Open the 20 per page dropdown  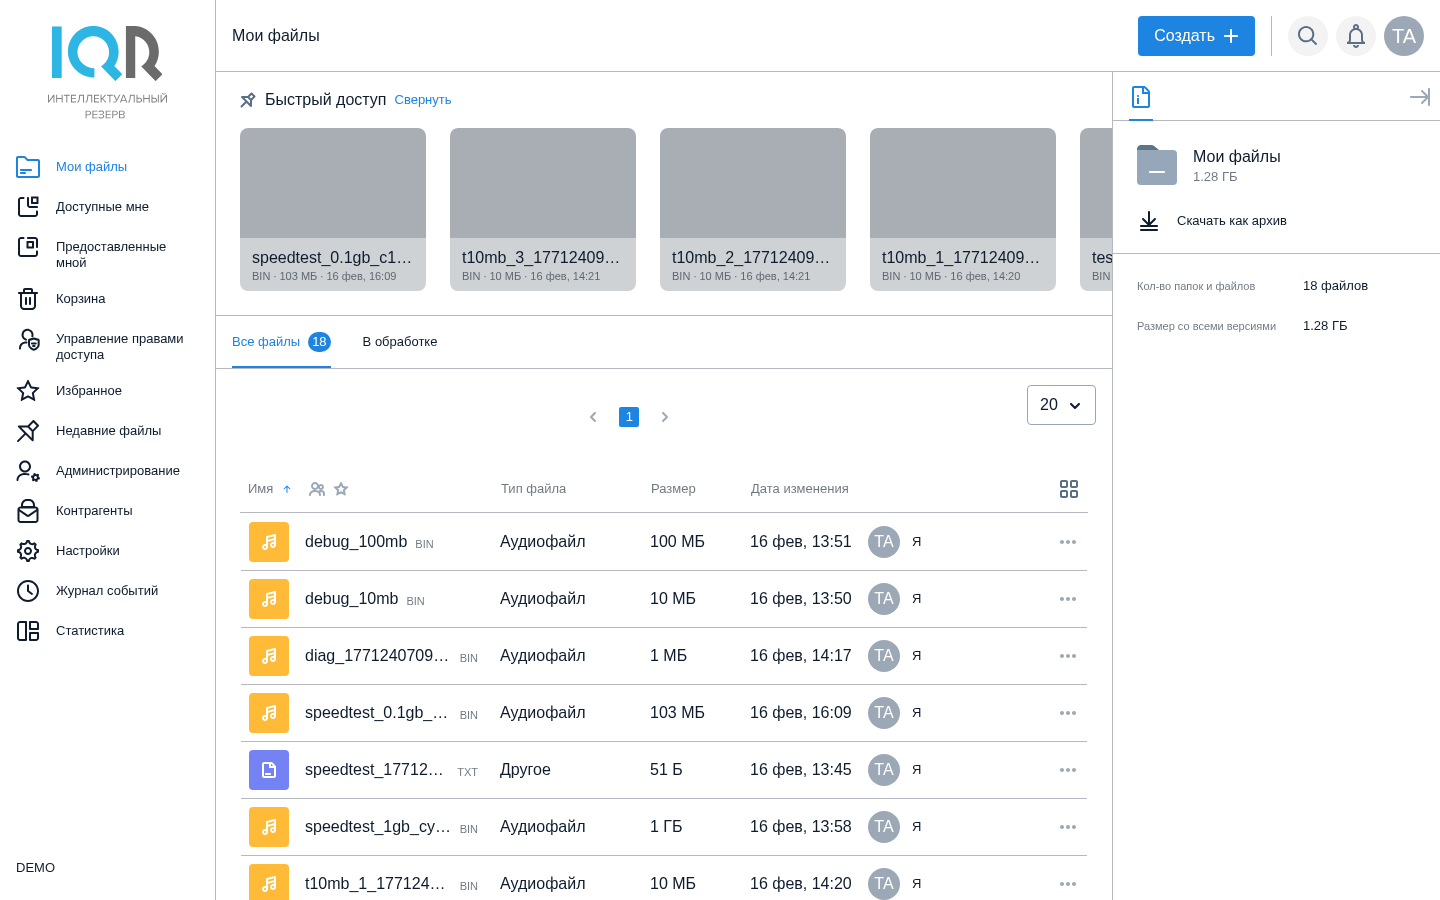[x=1060, y=405]
